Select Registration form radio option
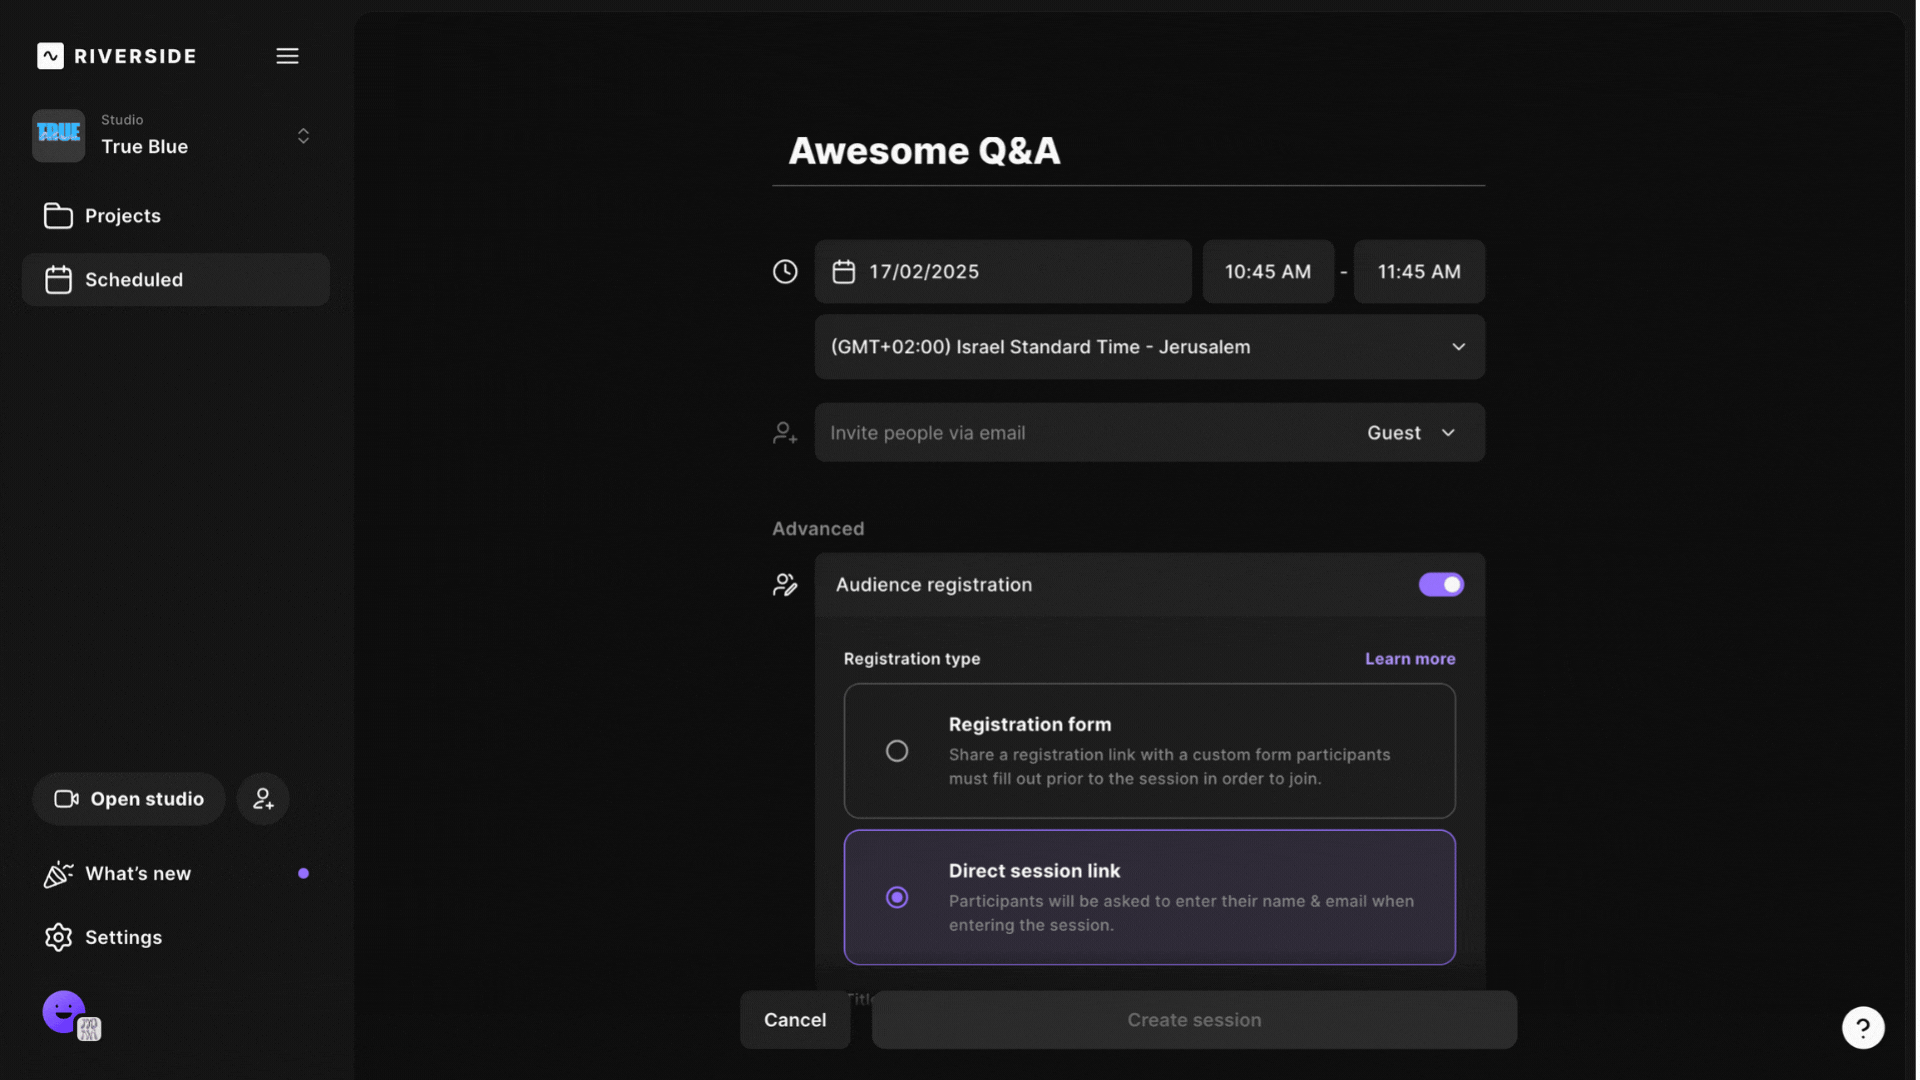 click(x=897, y=751)
